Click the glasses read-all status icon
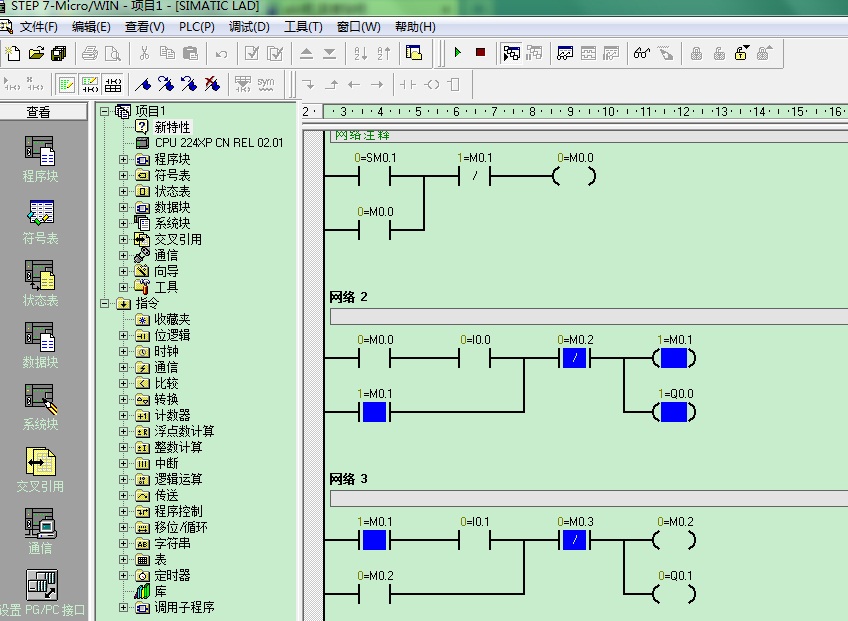The width and height of the screenshot is (848, 621). pos(642,53)
